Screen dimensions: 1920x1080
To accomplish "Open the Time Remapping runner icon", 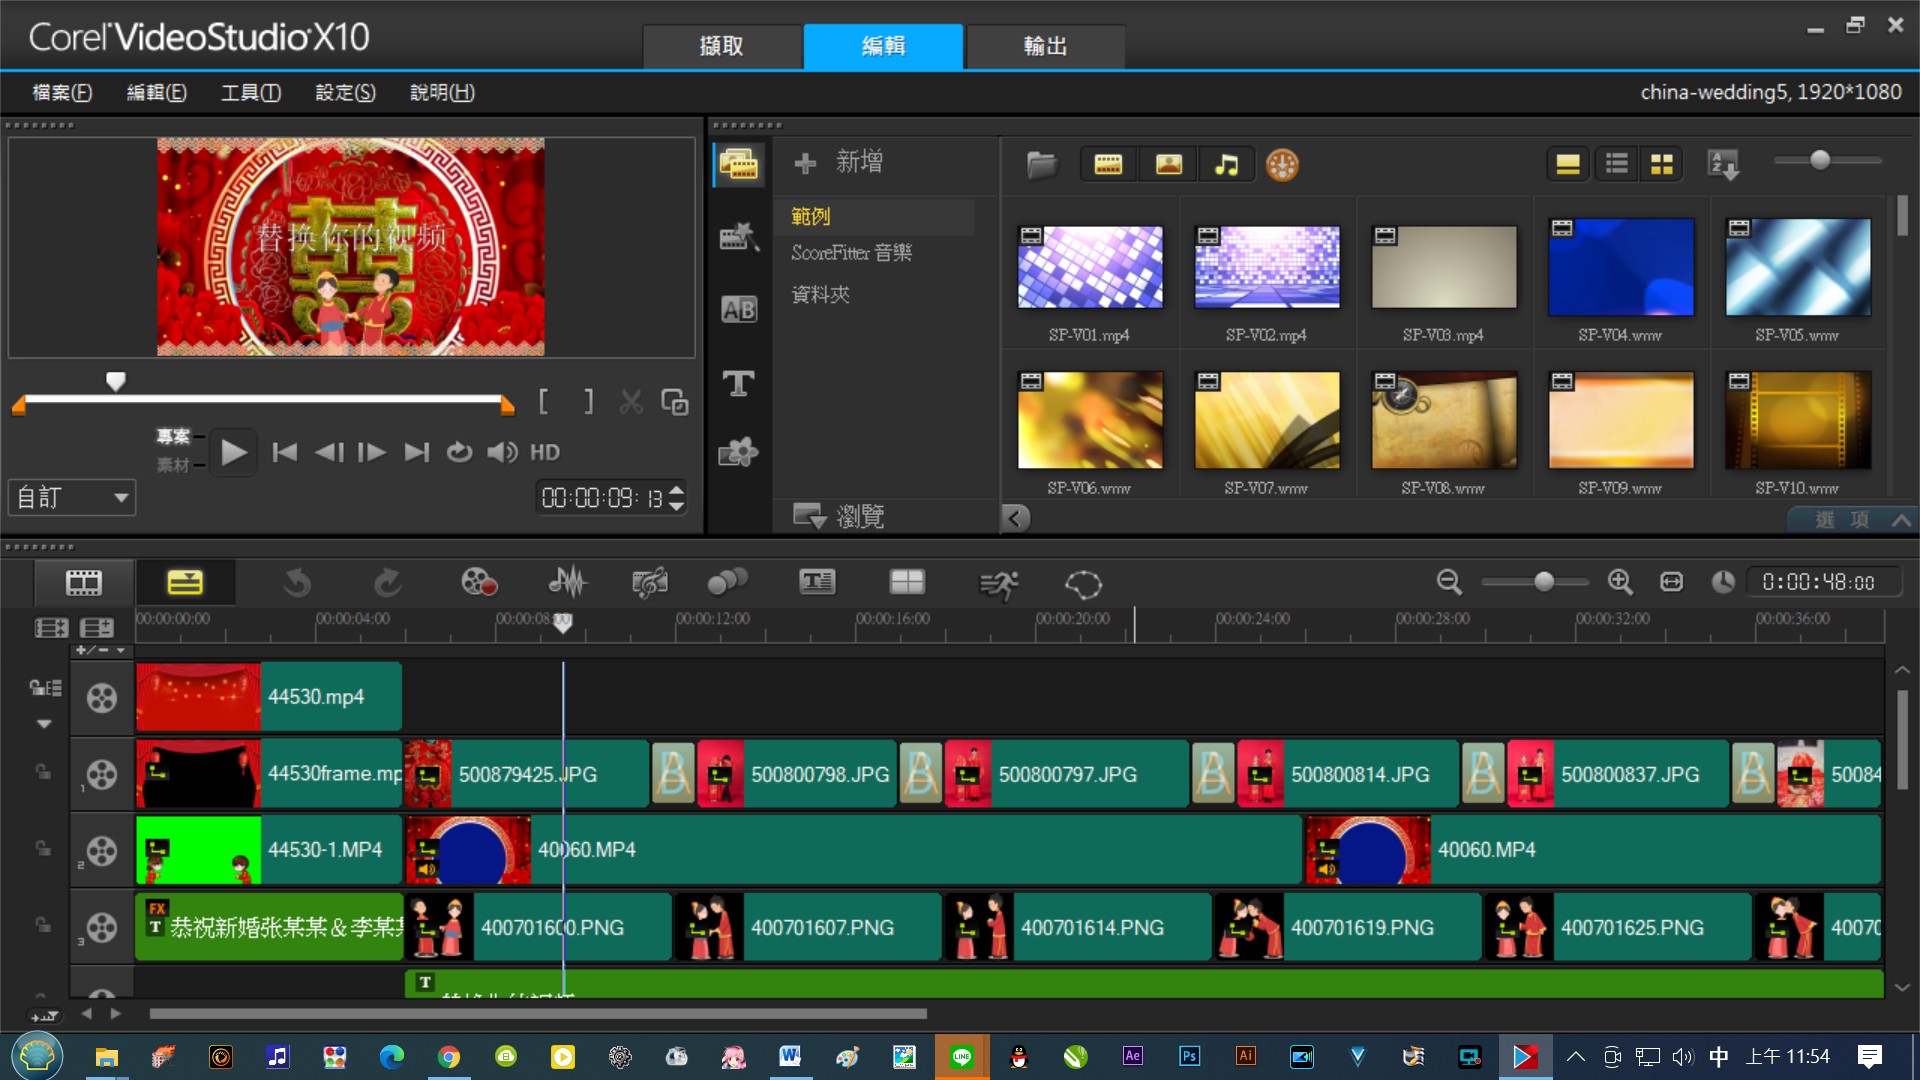I will (998, 584).
